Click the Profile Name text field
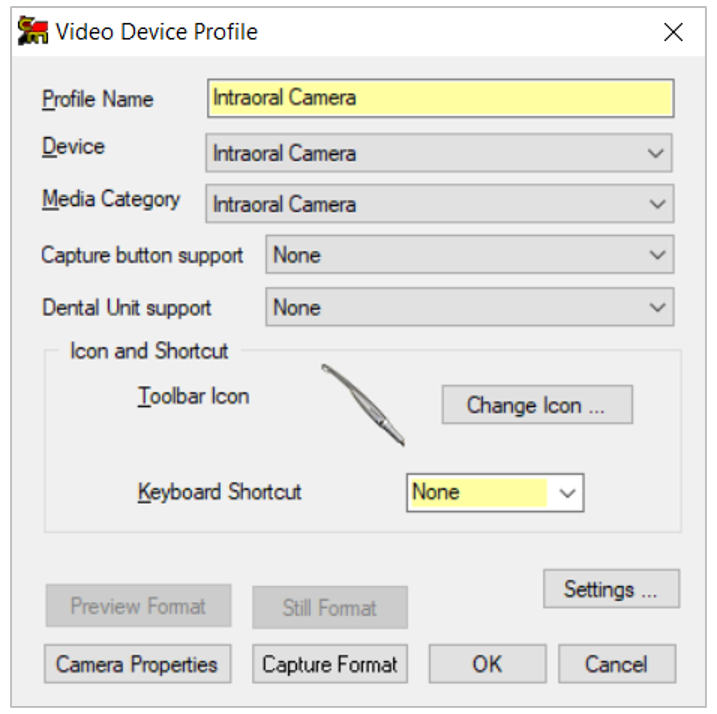Image resolution: width=717 pixels, height=714 pixels. (x=440, y=98)
